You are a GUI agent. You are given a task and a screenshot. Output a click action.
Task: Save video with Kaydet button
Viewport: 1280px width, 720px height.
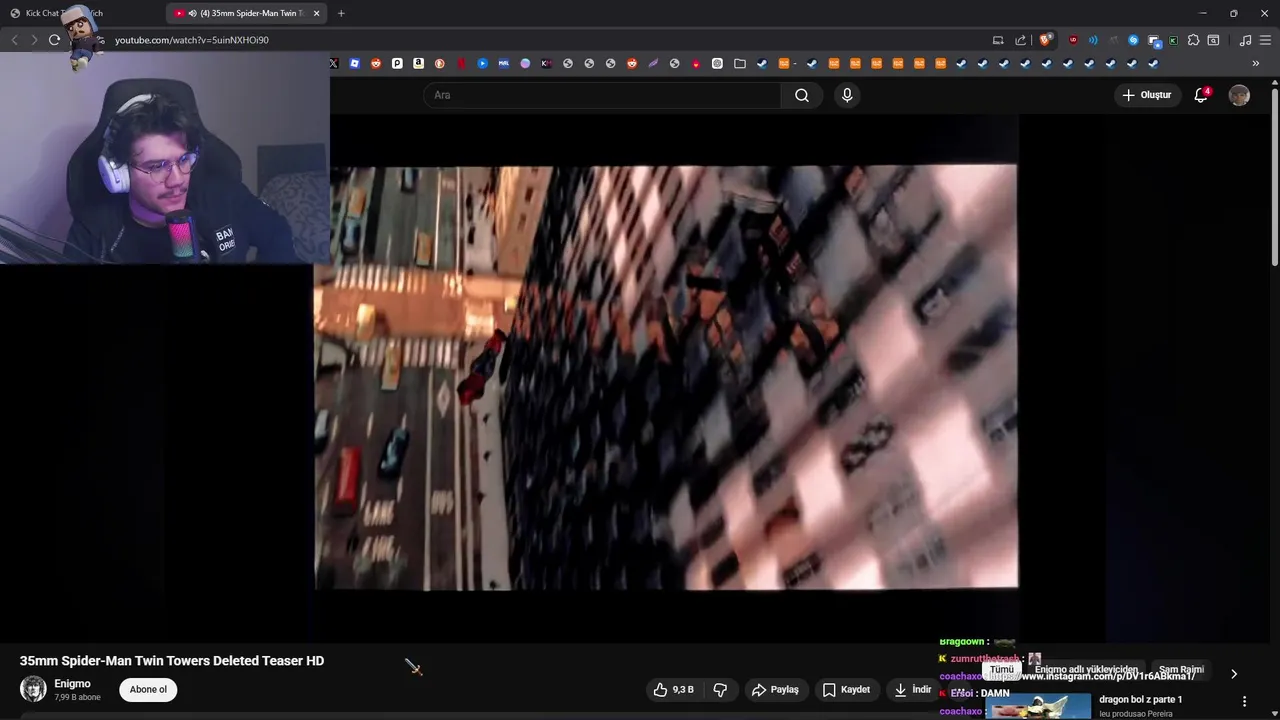coord(846,689)
